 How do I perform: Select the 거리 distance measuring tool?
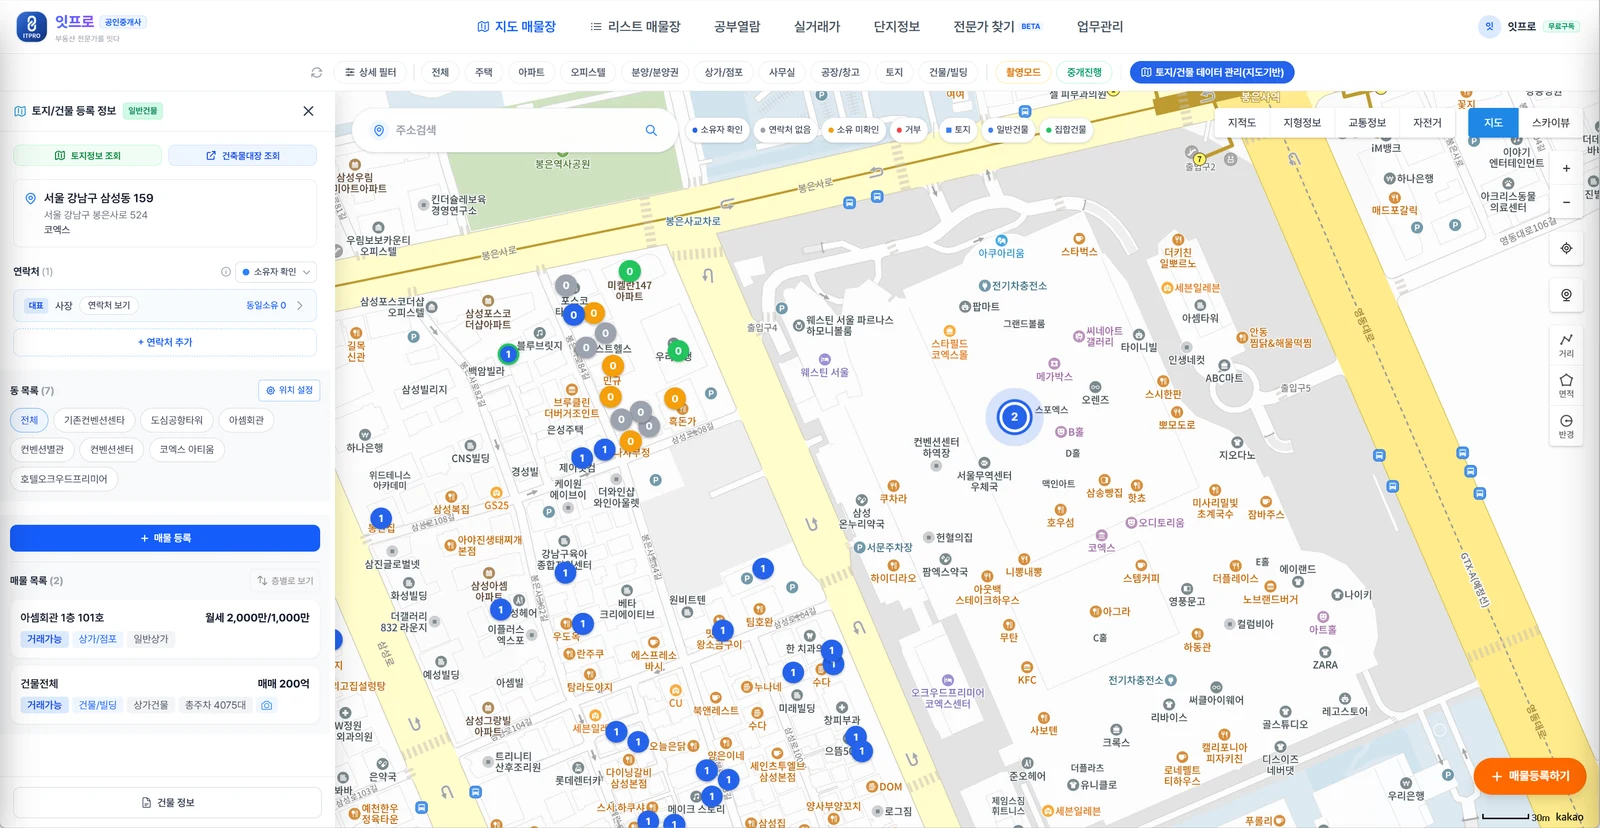(1566, 345)
